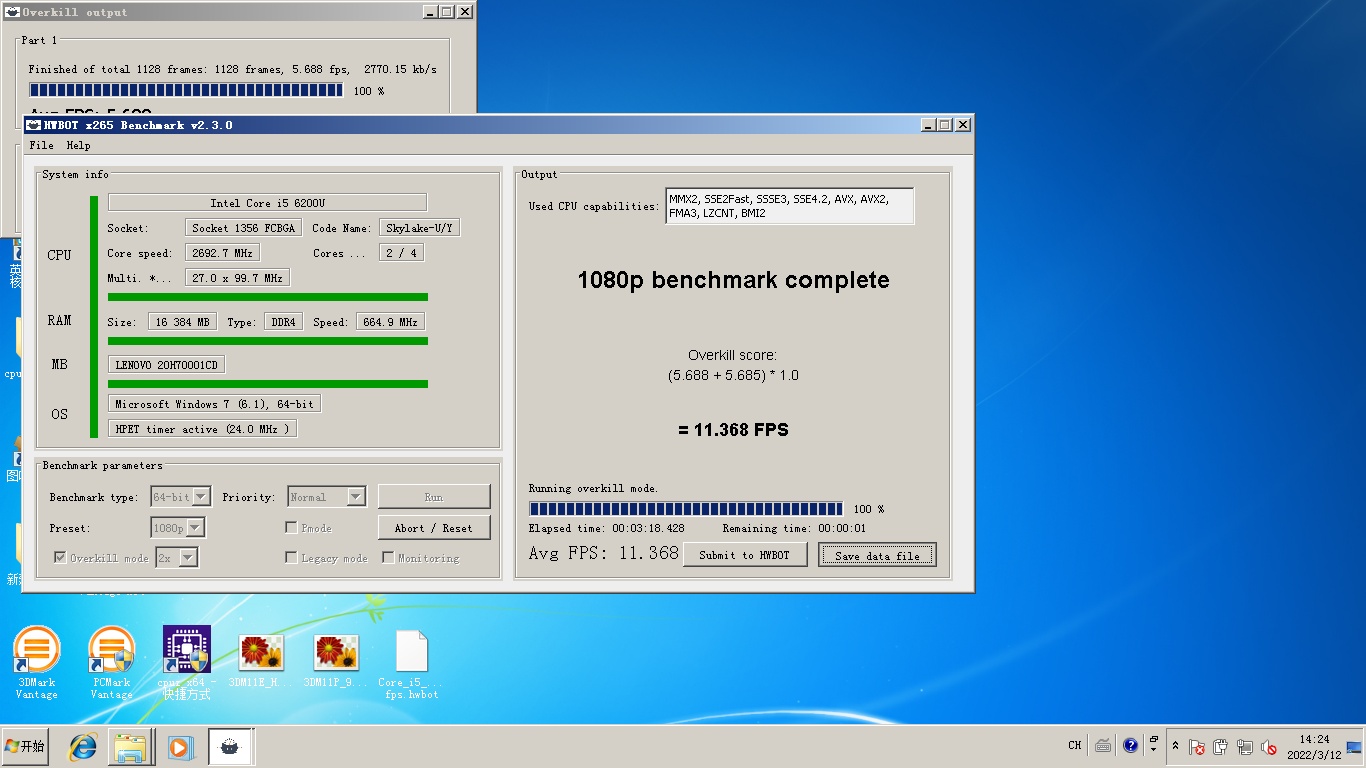
Task: Click the muted volume tray icon
Action: click(1269, 747)
